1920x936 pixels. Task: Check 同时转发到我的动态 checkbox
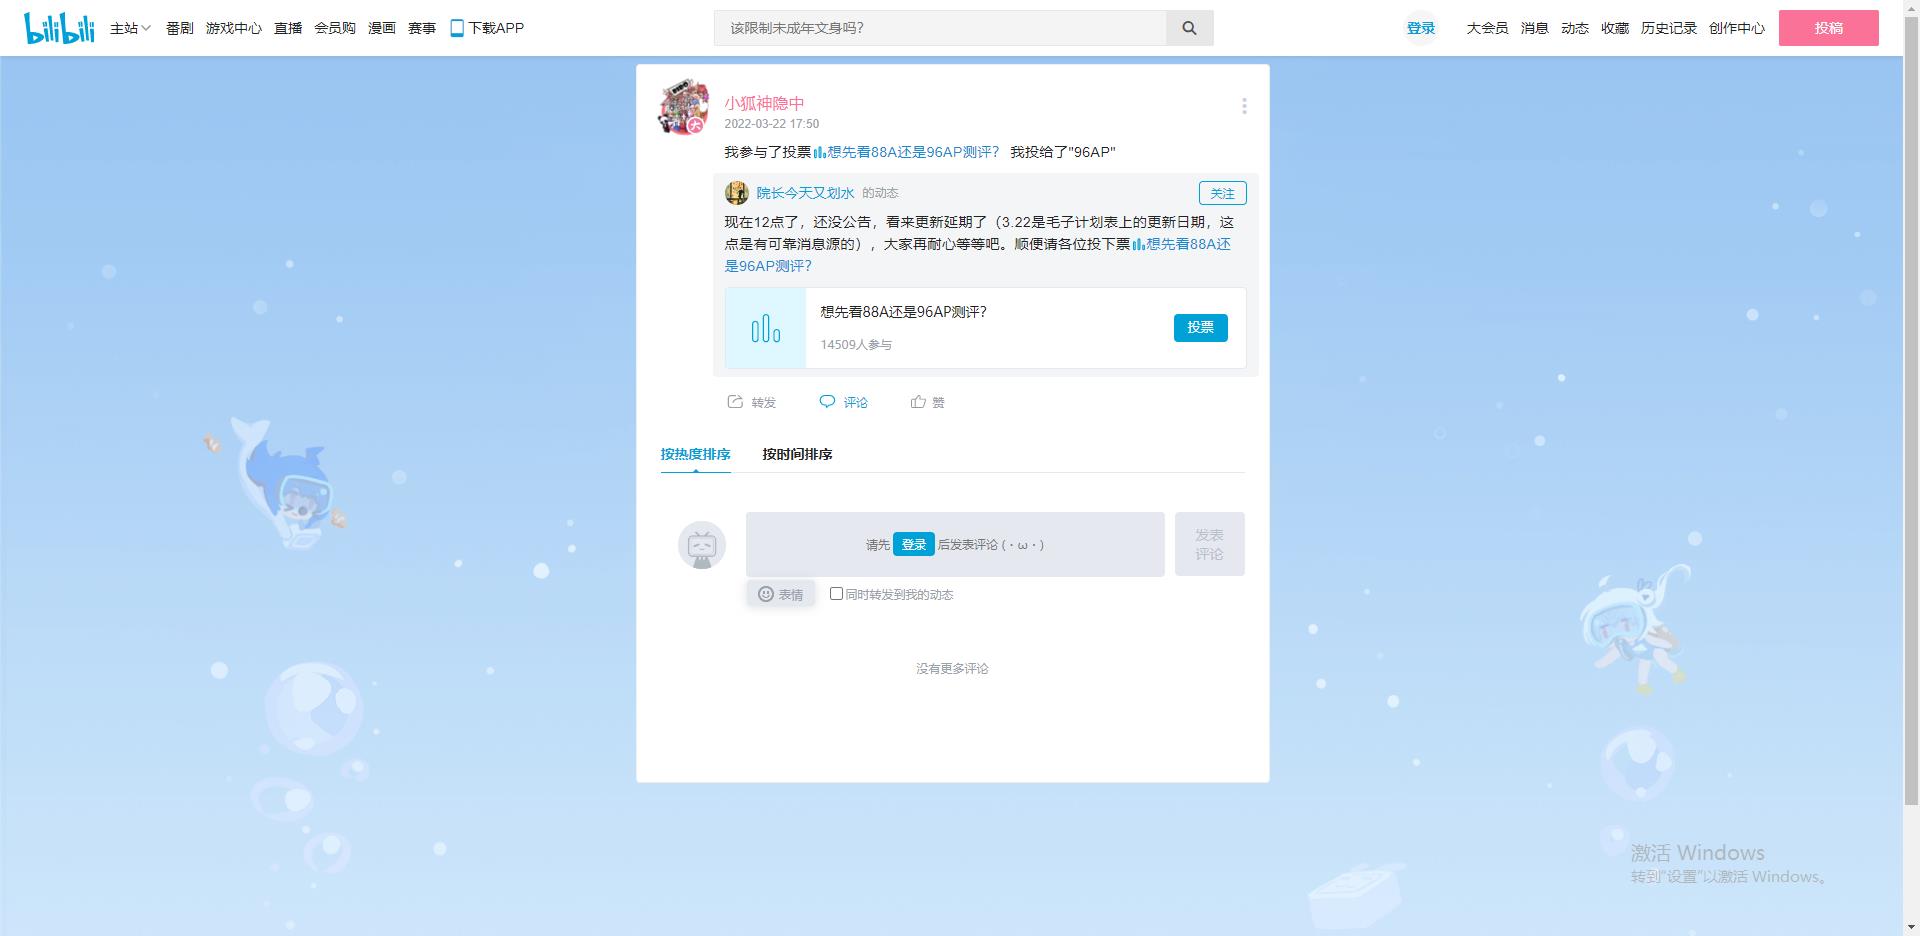point(836,594)
